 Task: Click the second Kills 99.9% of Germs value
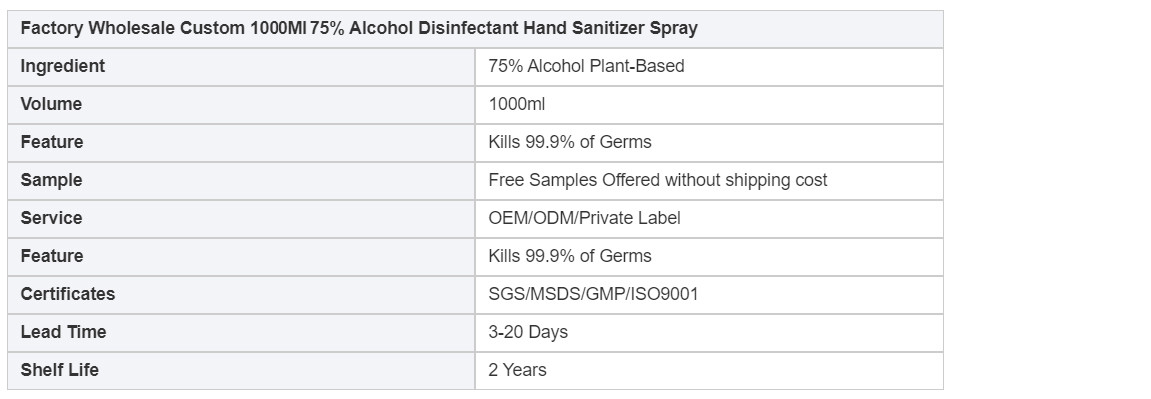tap(570, 257)
